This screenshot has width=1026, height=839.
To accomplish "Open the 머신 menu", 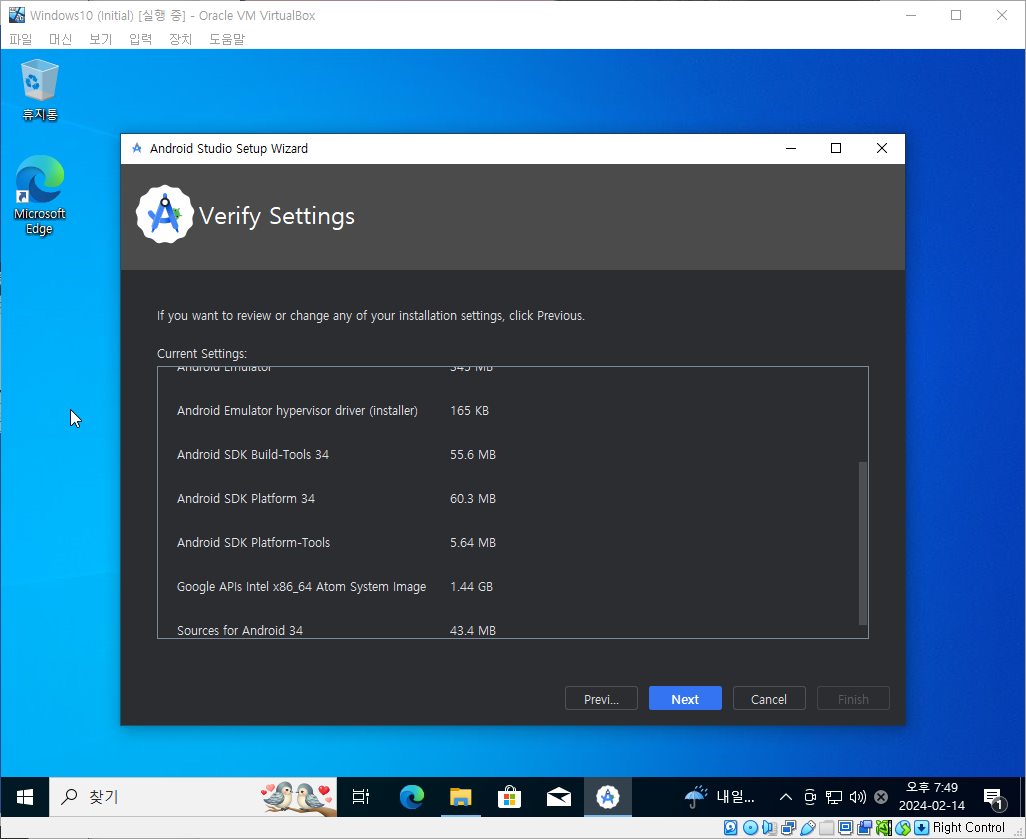I will point(60,39).
